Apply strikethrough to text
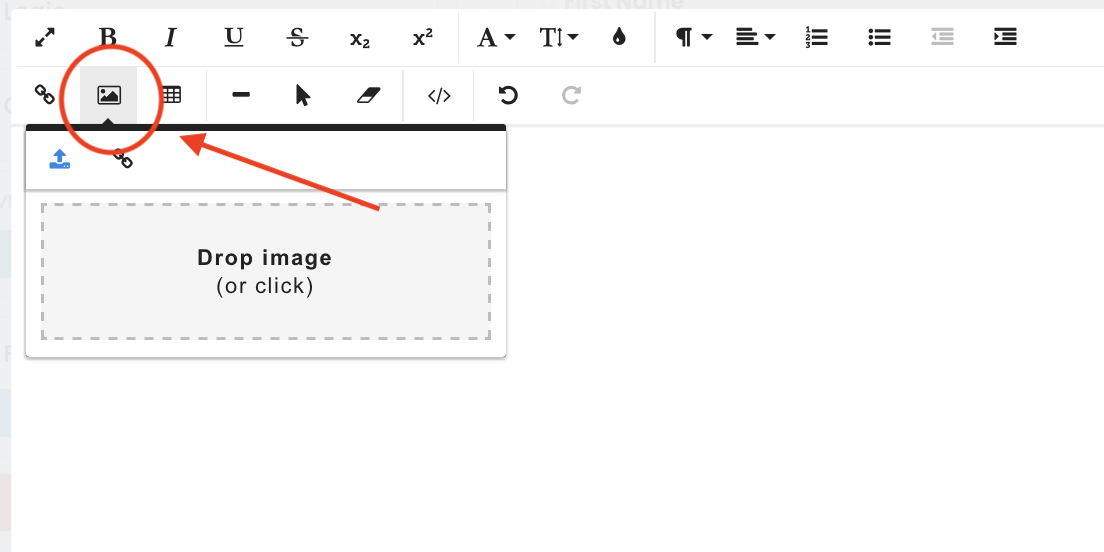 (x=297, y=38)
